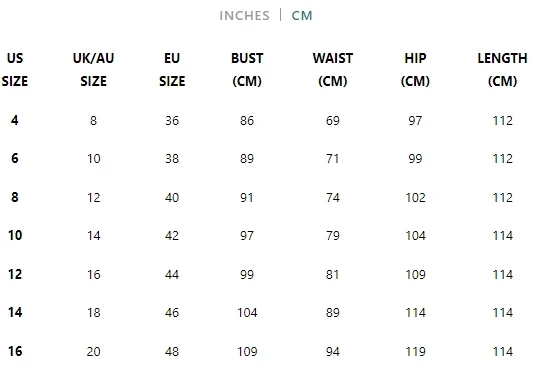Screen dimensions: 536x371
Task: Select US size 14 row label
Action: tap(15, 312)
